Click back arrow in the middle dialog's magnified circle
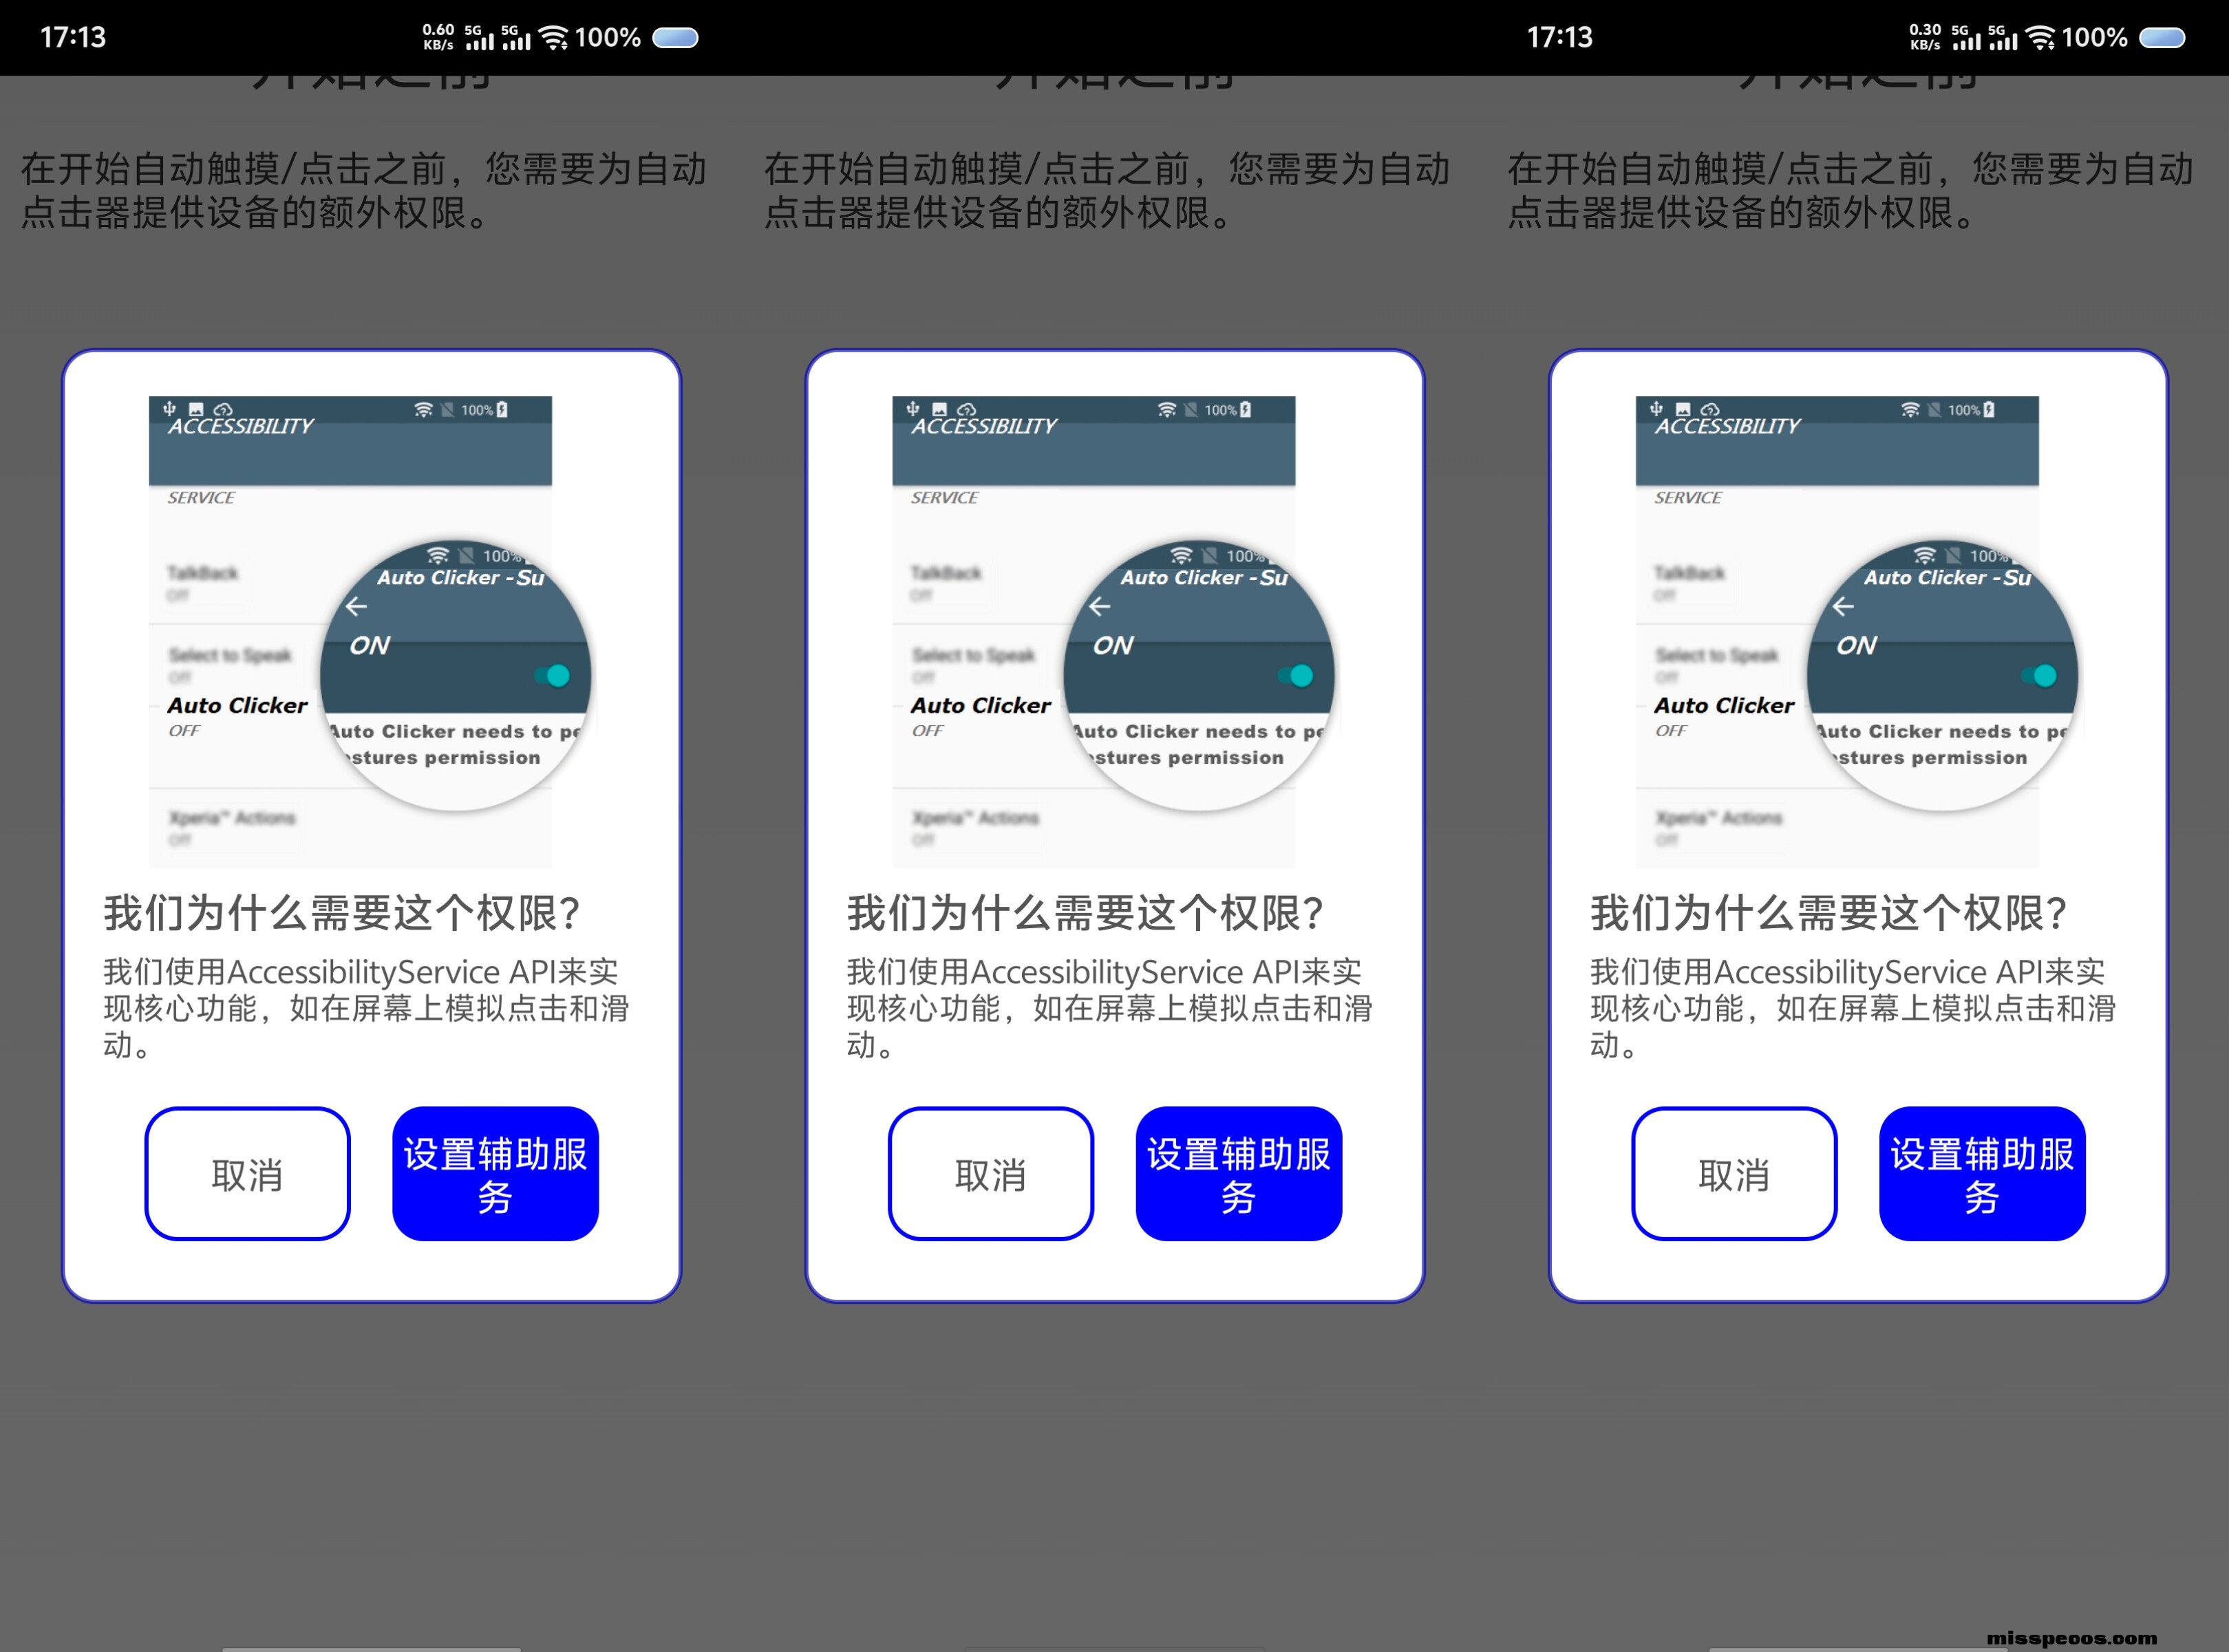This screenshot has width=2229, height=1652. [1100, 607]
